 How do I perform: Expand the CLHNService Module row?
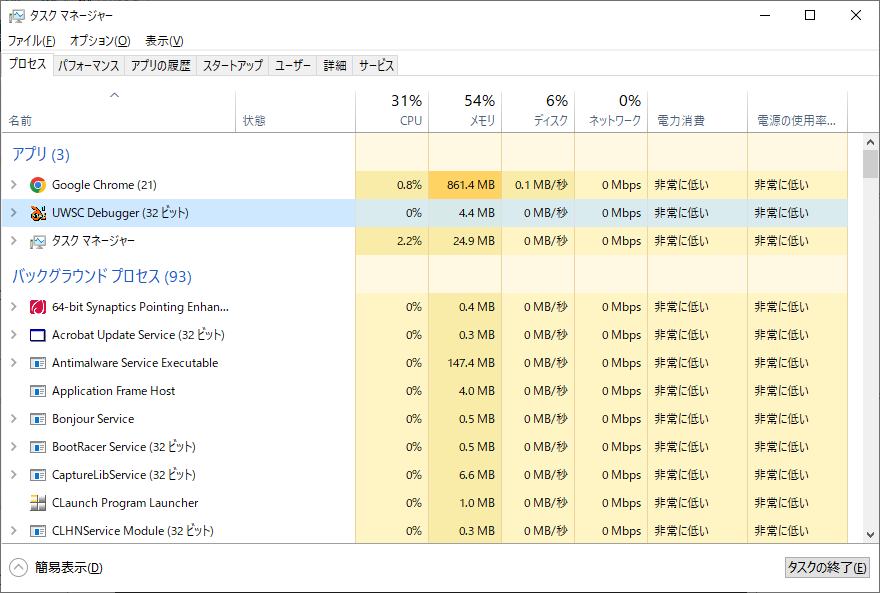(x=14, y=531)
